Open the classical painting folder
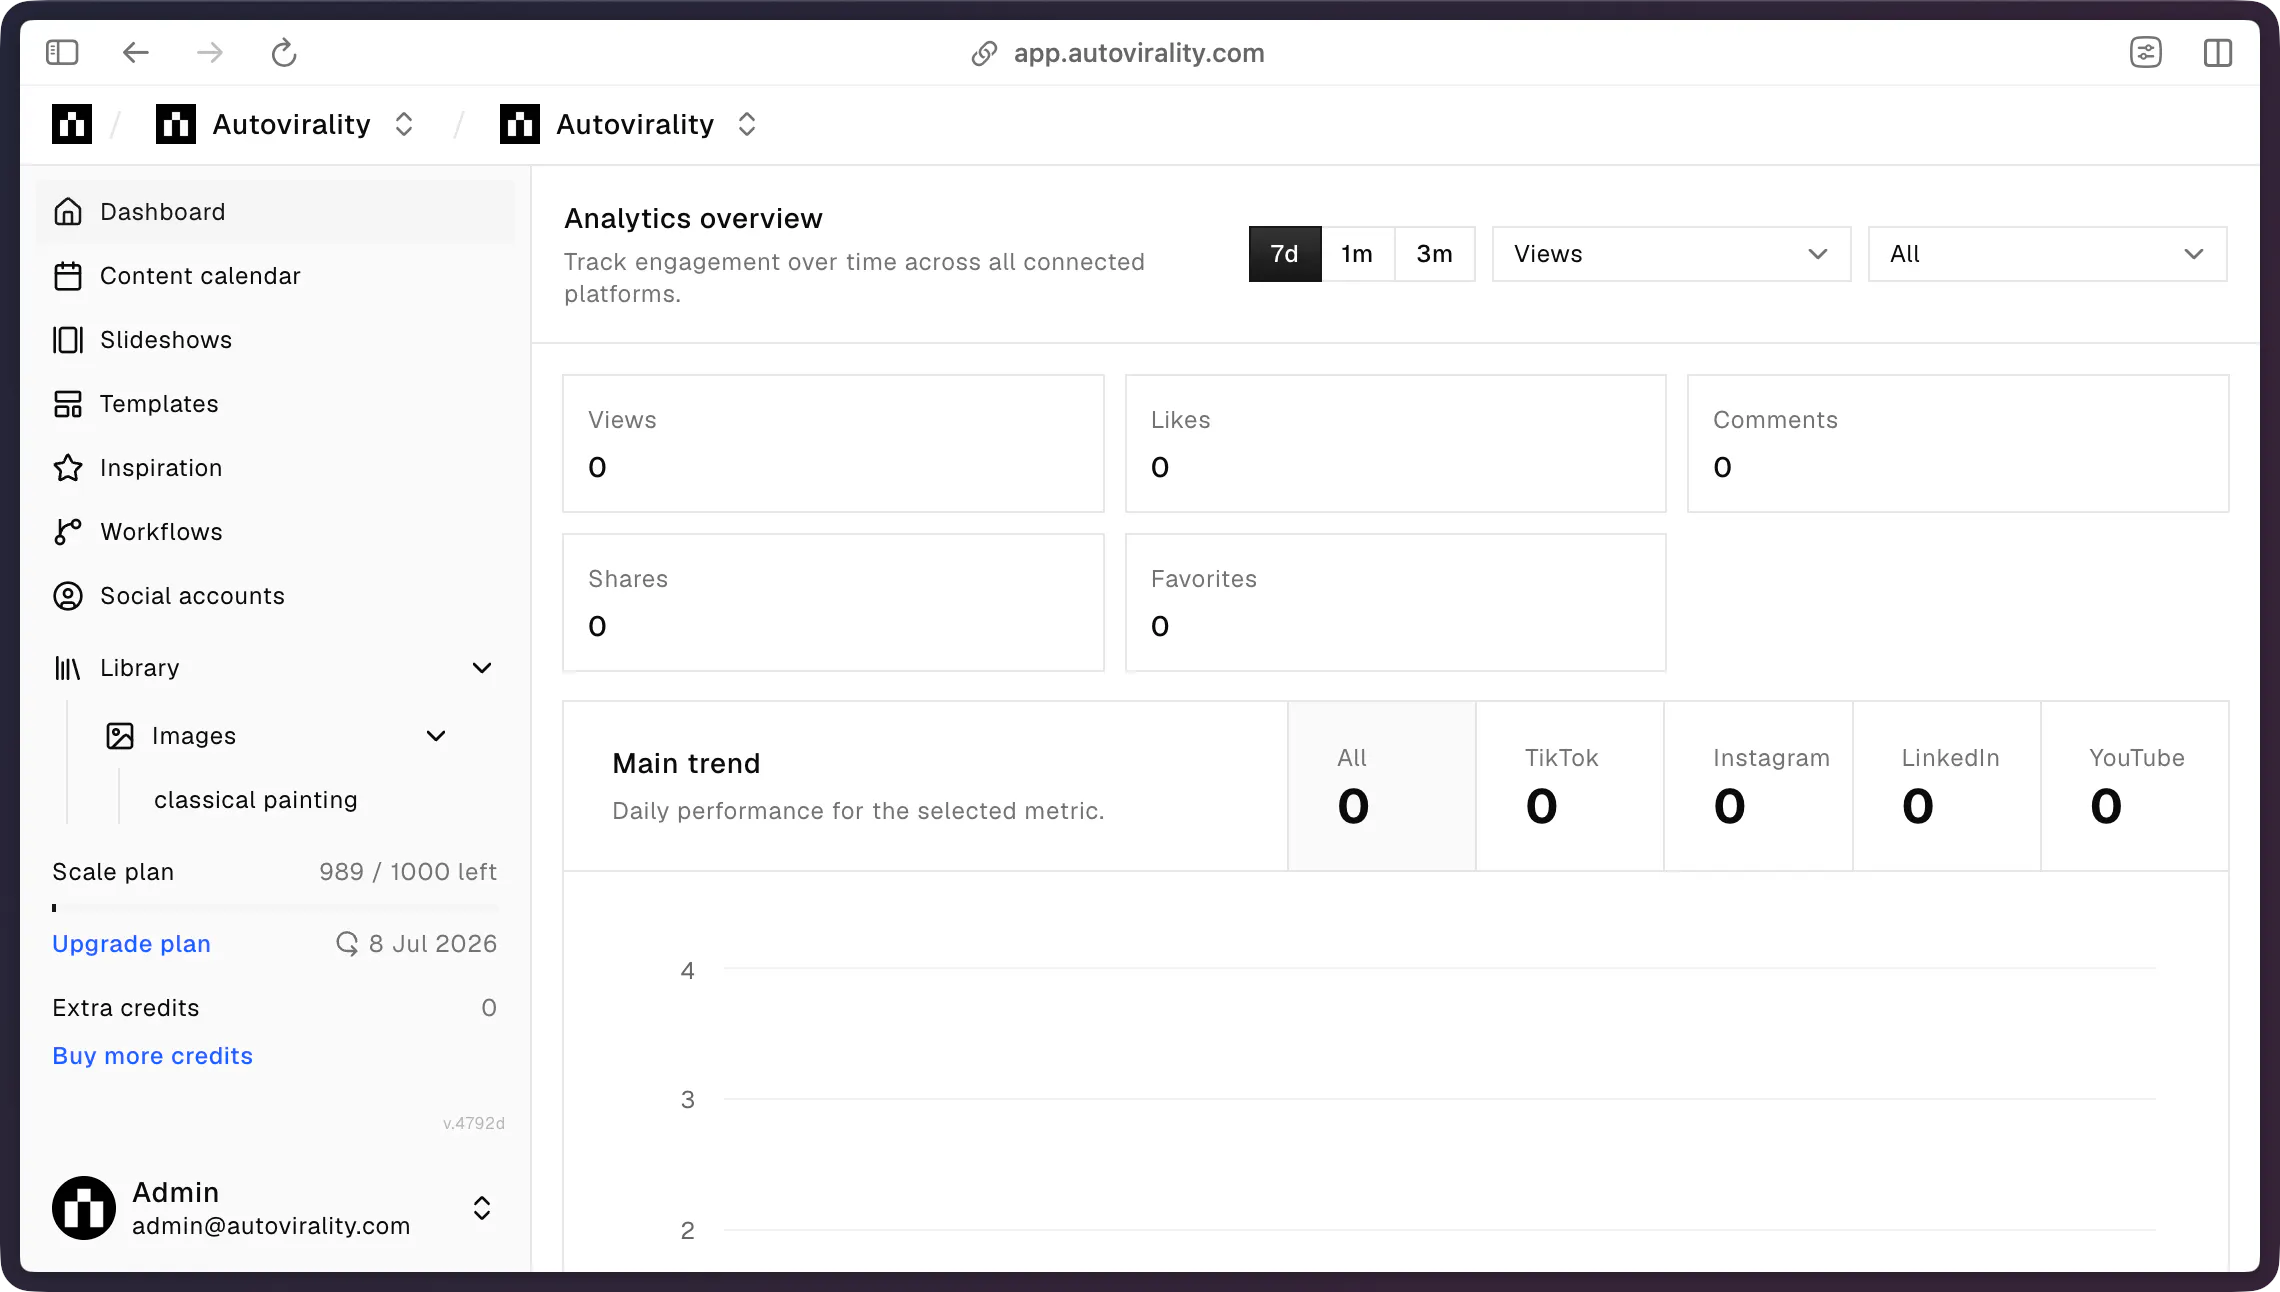The width and height of the screenshot is (2280, 1292). (x=256, y=800)
